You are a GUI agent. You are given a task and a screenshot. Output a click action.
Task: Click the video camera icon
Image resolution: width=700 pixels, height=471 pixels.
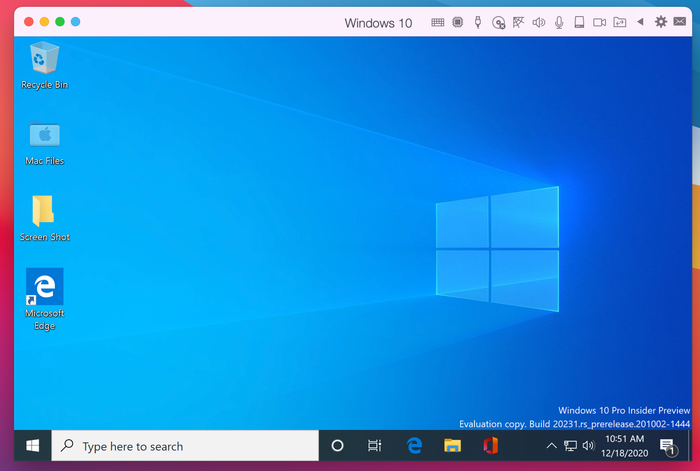pyautogui.click(x=599, y=22)
